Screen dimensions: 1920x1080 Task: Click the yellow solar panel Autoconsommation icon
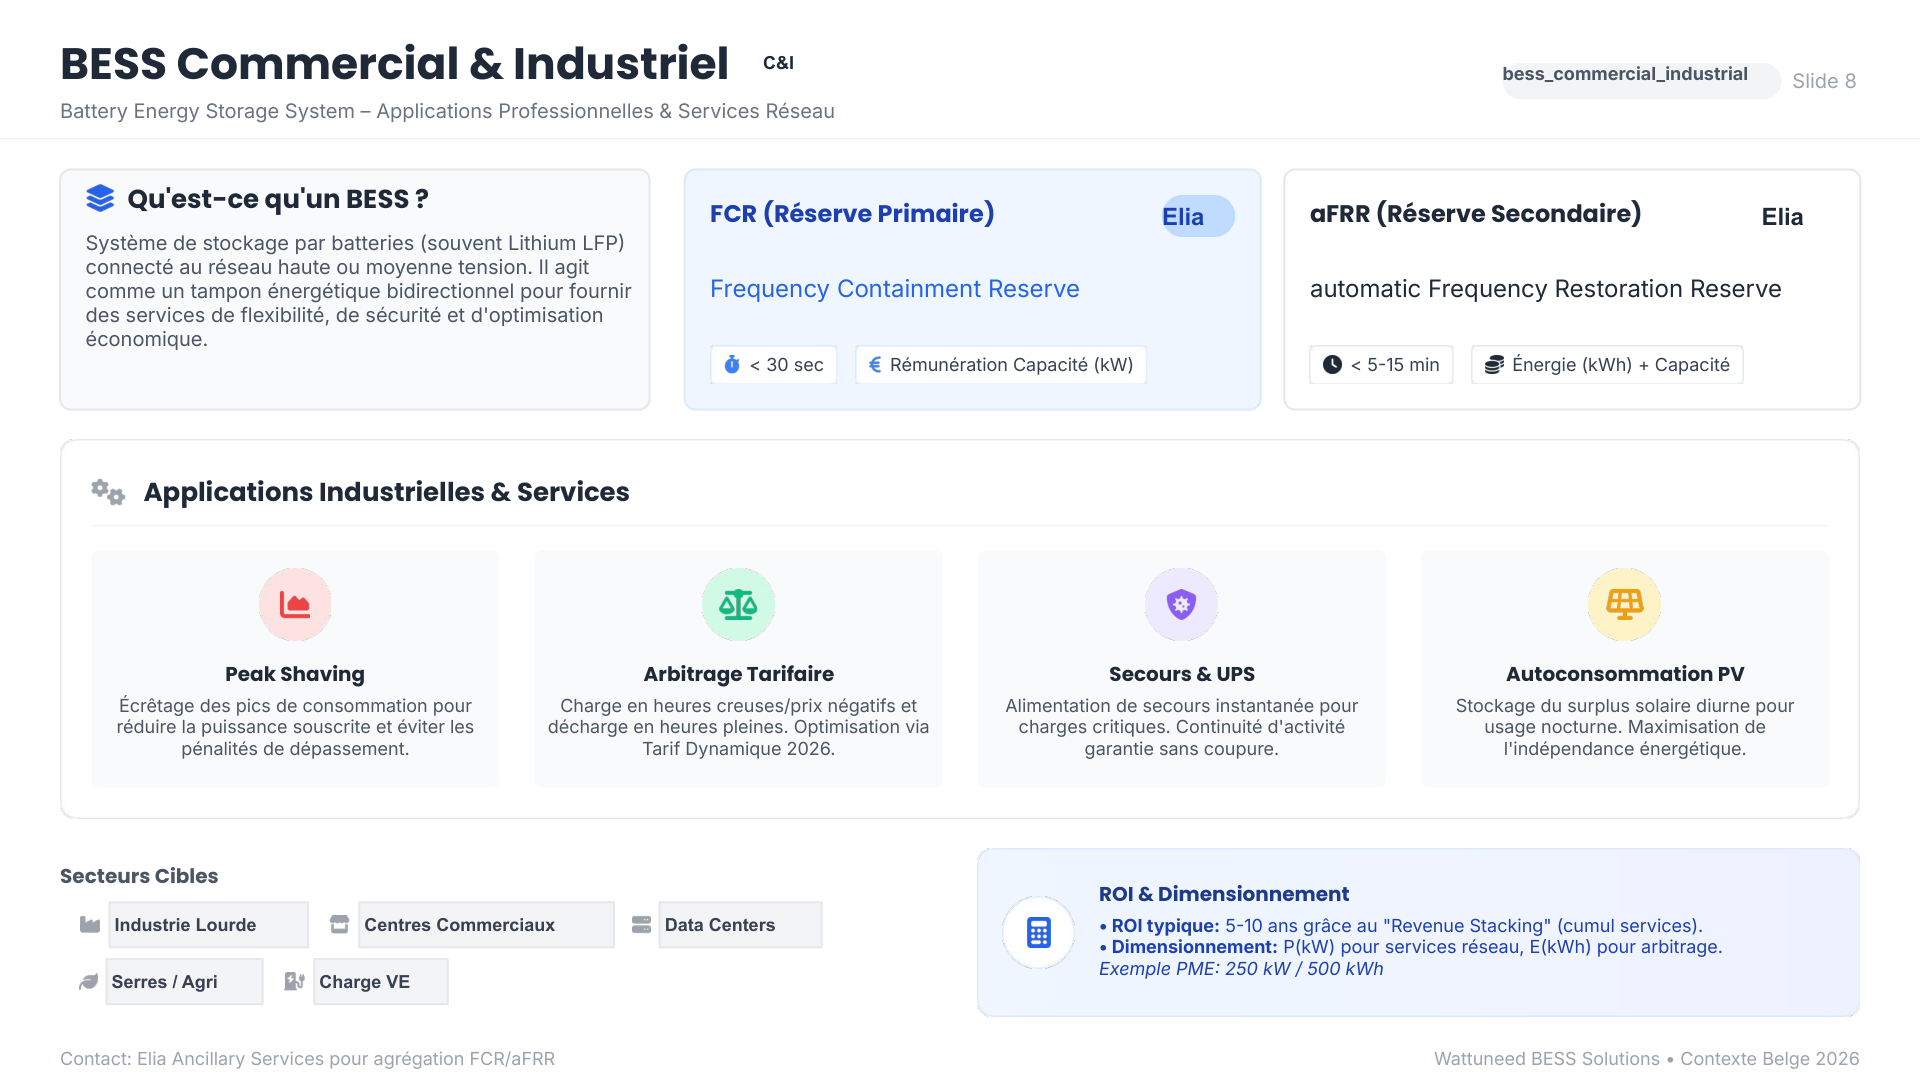(x=1624, y=604)
